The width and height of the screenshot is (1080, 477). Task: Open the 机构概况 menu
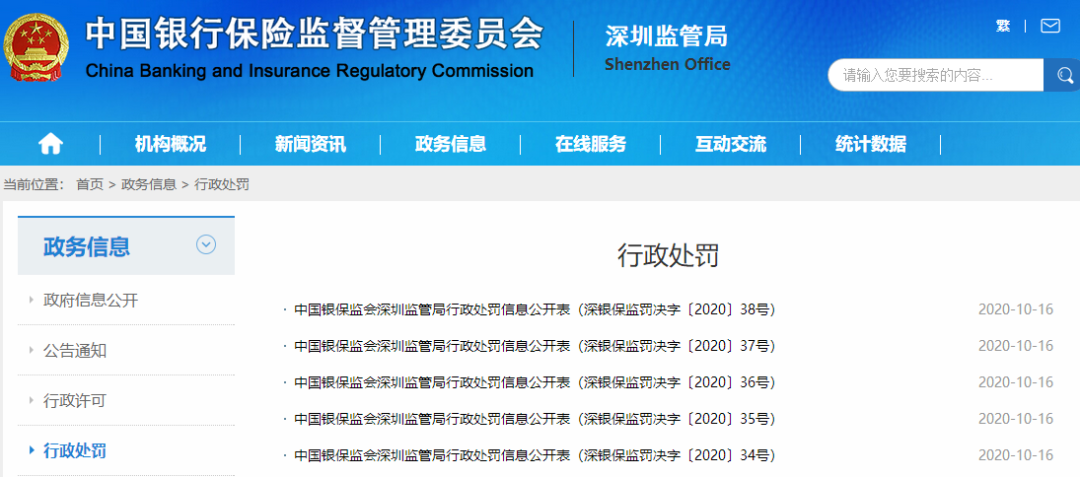pyautogui.click(x=170, y=145)
